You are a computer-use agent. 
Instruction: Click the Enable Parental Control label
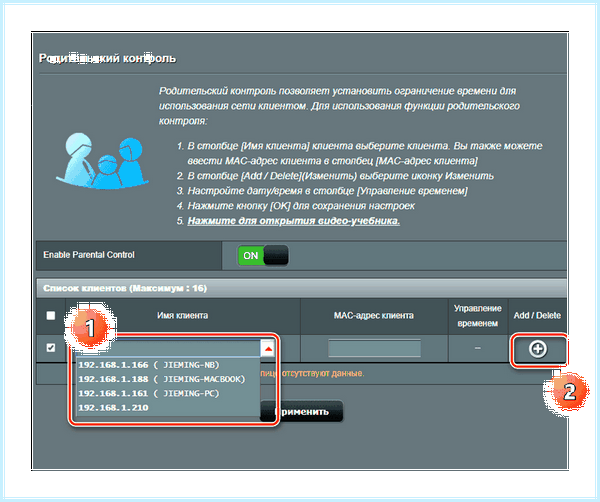point(89,255)
